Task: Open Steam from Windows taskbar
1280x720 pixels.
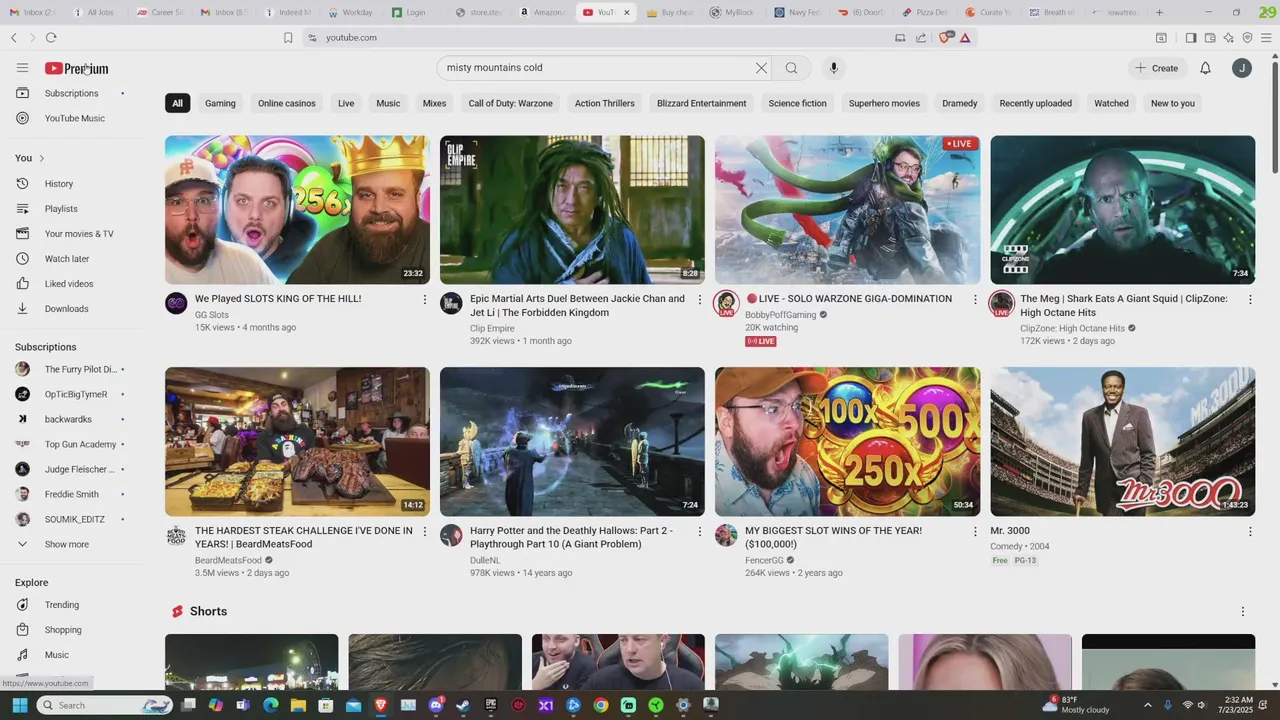Action: pos(463,705)
